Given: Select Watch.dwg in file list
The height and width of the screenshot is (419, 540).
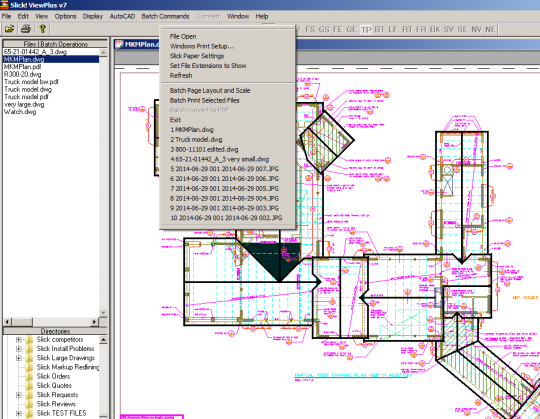Looking at the screenshot, I should point(20,112).
